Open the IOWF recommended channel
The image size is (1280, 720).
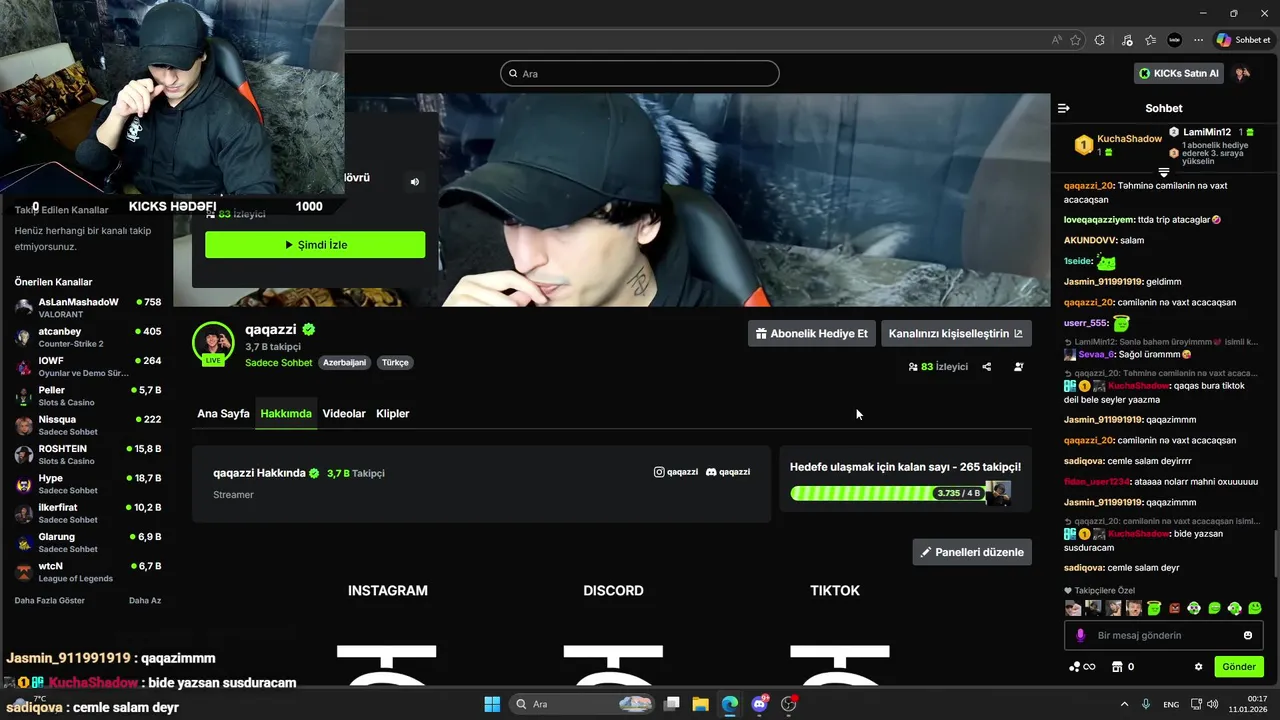pyautogui.click(x=88, y=367)
